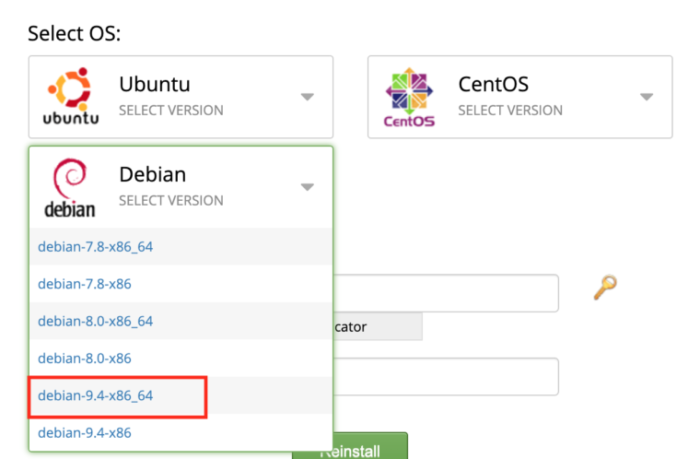Click the partially hidden gray button under the first field
This screenshot has width=700, height=459.
(377, 327)
